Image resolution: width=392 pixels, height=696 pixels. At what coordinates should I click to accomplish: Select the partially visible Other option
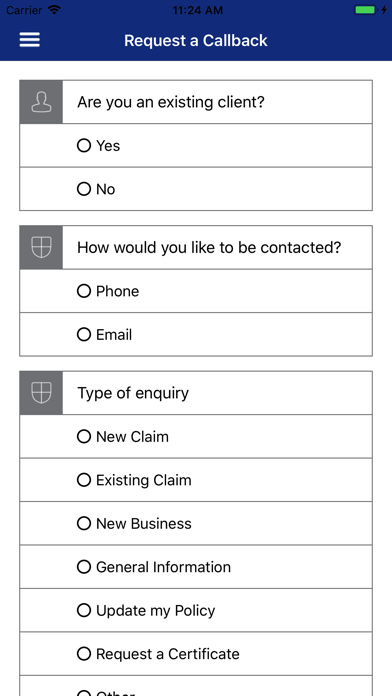(x=196, y=686)
